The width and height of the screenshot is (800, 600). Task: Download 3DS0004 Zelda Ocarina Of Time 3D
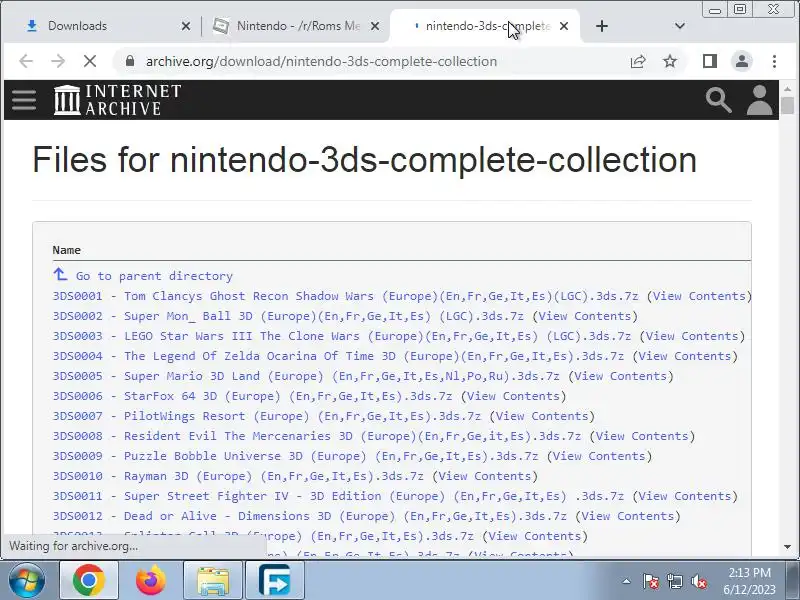(338, 356)
